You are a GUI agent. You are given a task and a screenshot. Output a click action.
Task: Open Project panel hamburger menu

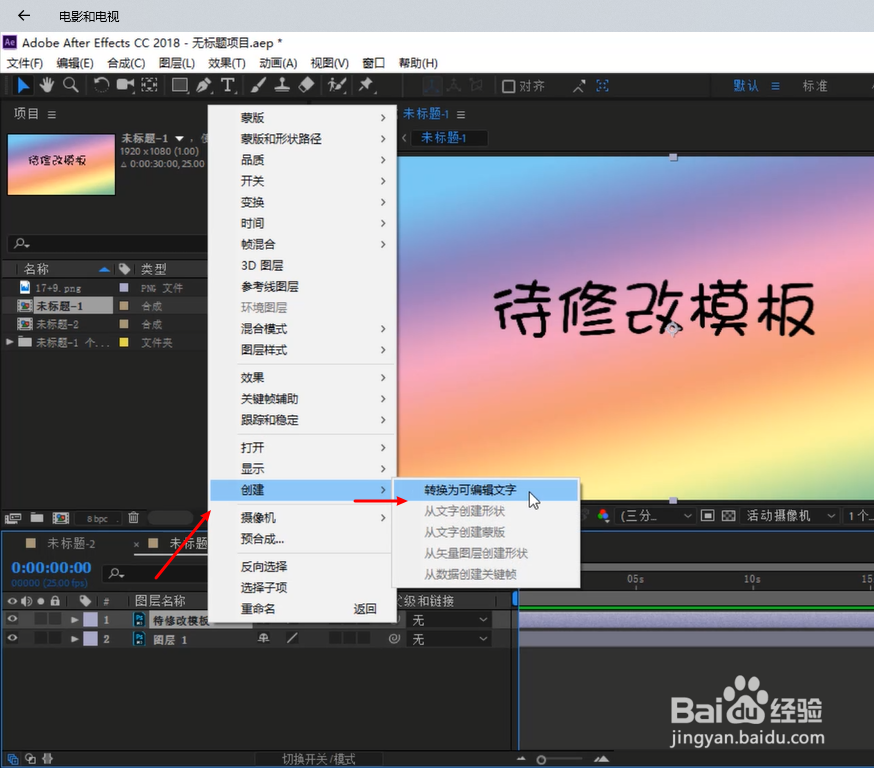click(52, 114)
